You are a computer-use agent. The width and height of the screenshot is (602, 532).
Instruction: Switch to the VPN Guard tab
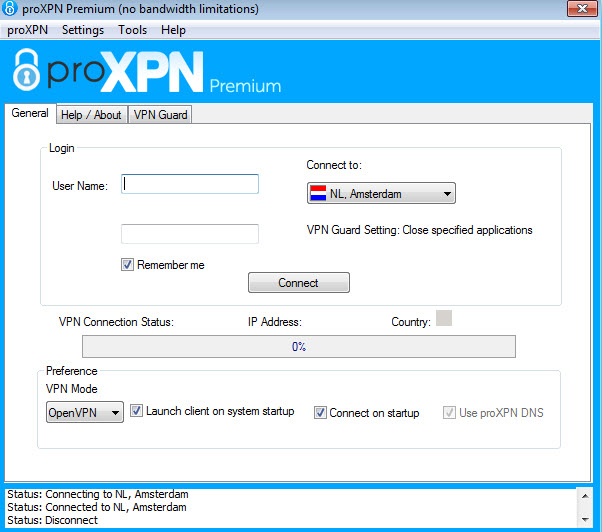[x=160, y=115]
